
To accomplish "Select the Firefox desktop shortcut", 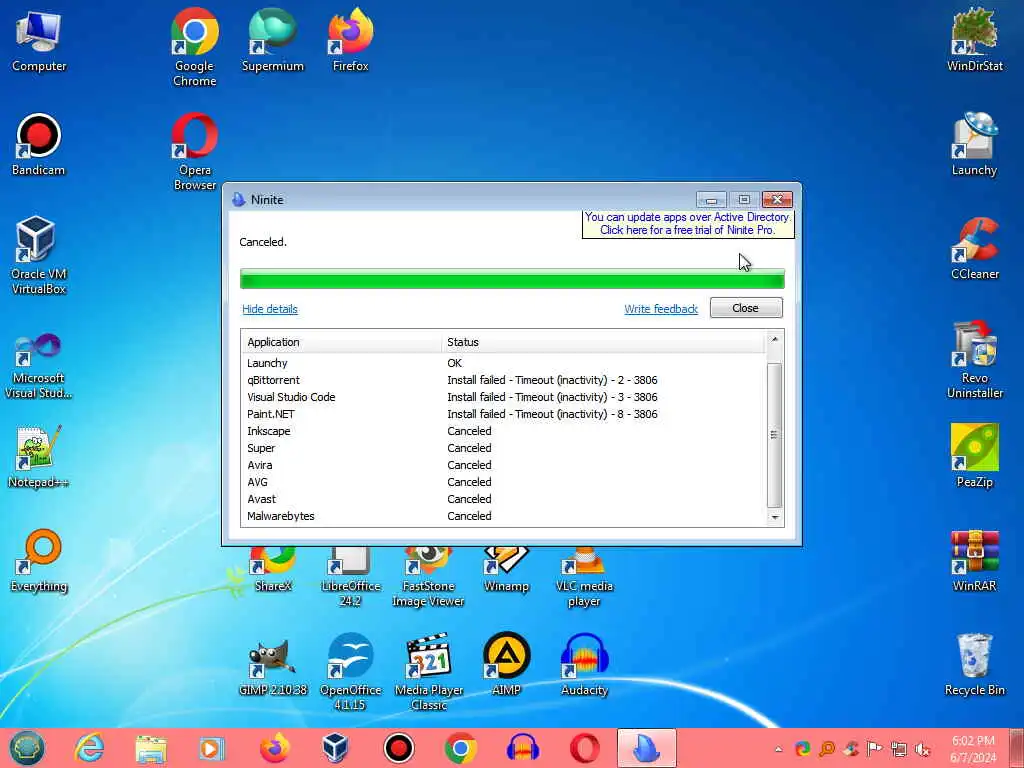I will click(x=351, y=40).
